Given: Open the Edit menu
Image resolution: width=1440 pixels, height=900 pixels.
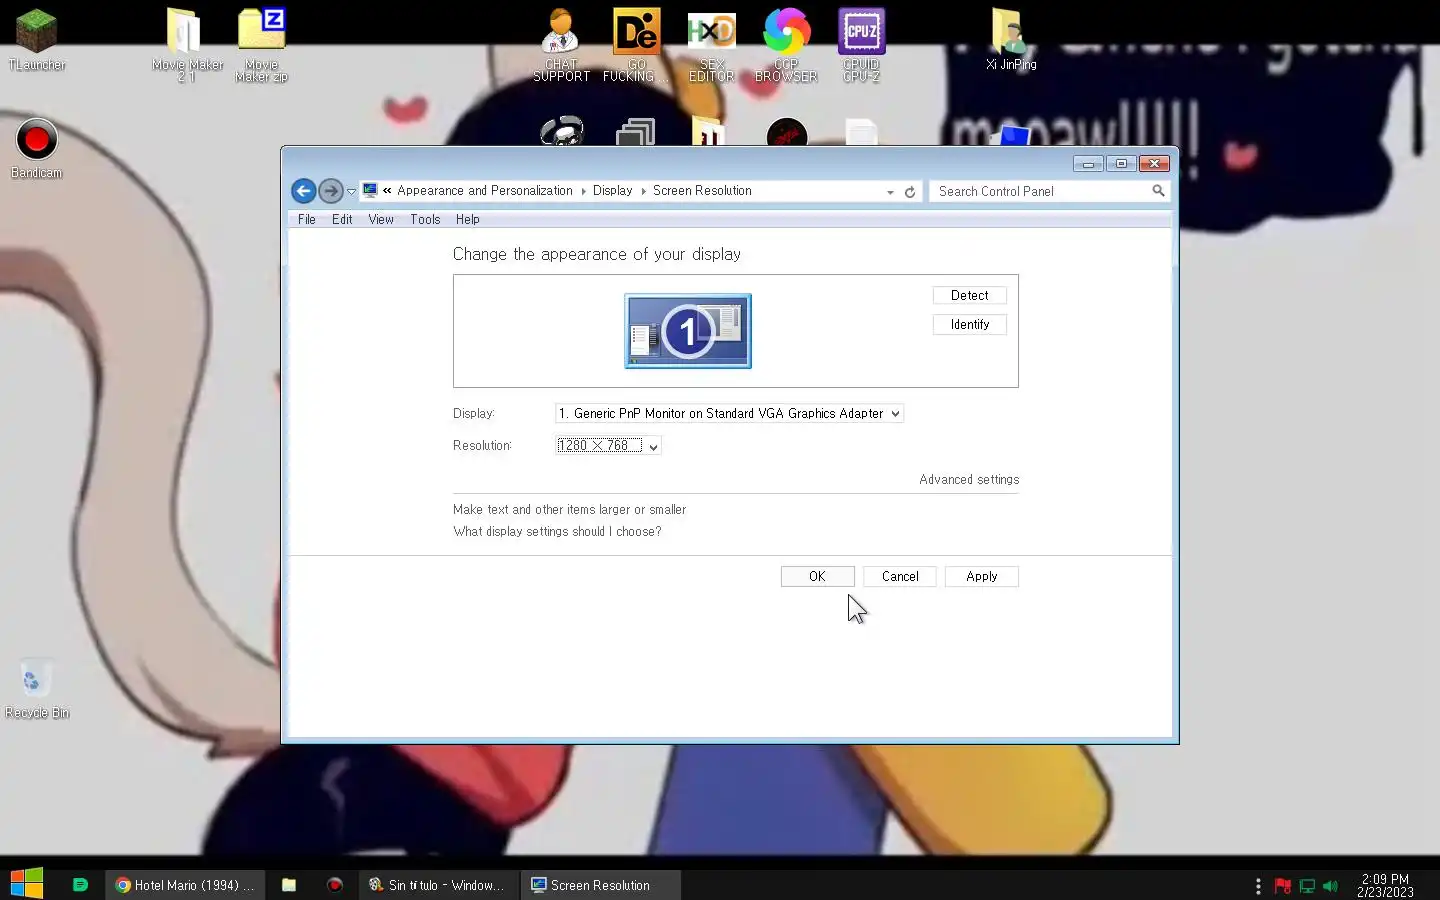Looking at the screenshot, I should click(x=342, y=219).
